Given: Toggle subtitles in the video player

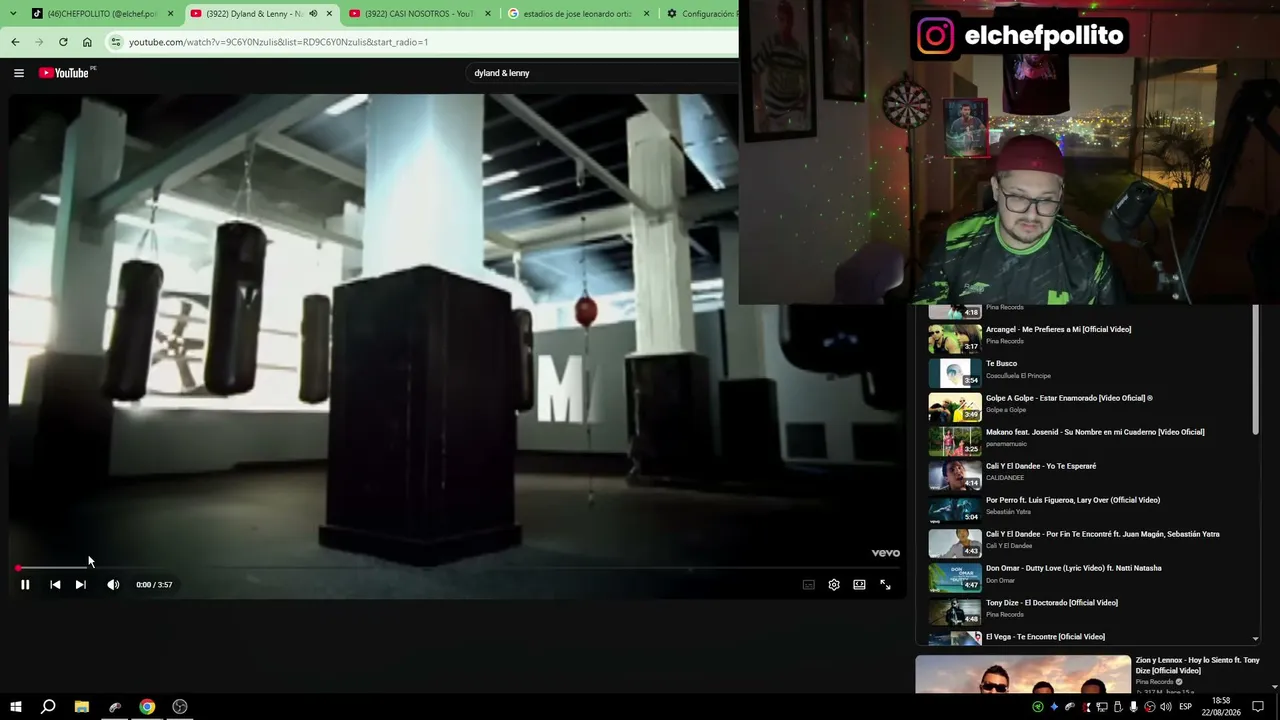Looking at the screenshot, I should pyautogui.click(x=809, y=585).
